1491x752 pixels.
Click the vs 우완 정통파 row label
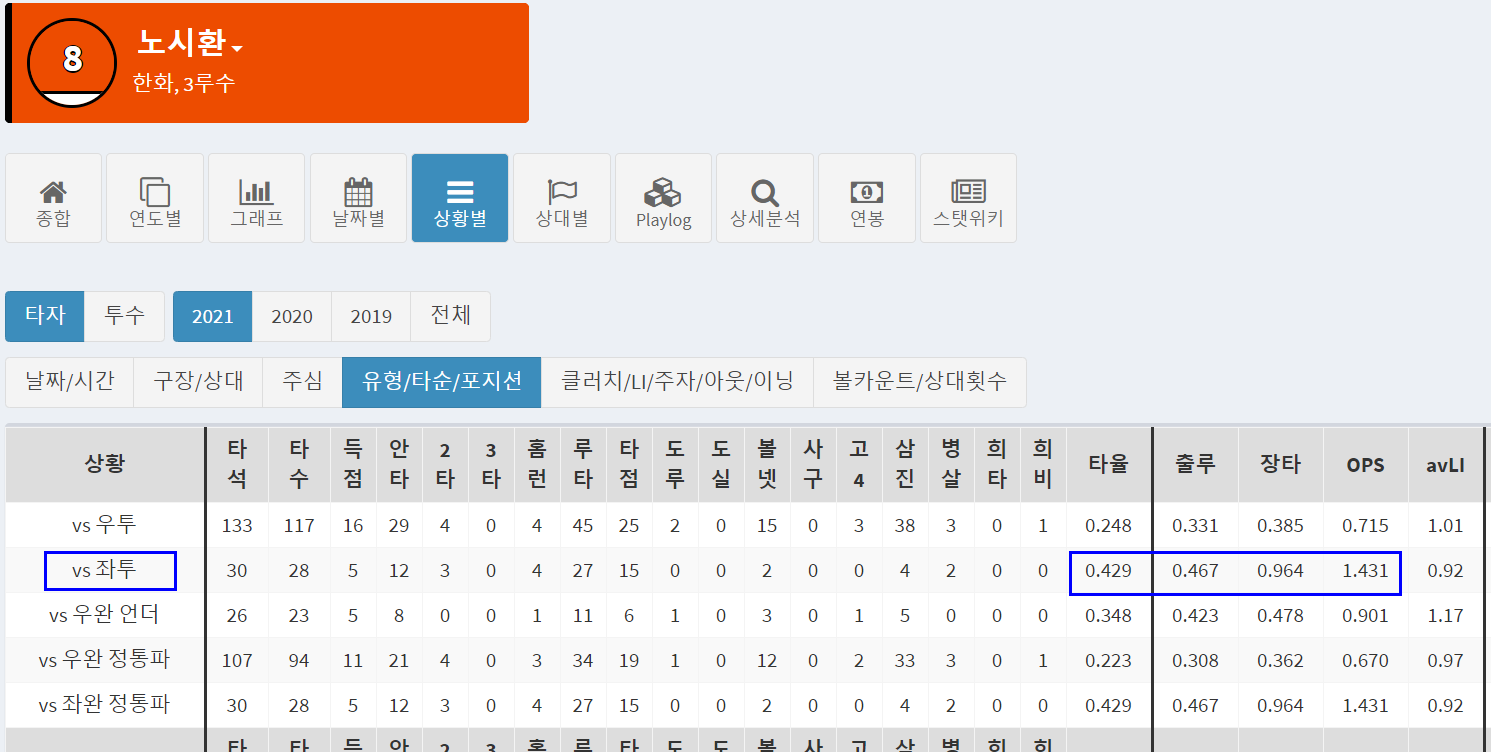(104, 660)
